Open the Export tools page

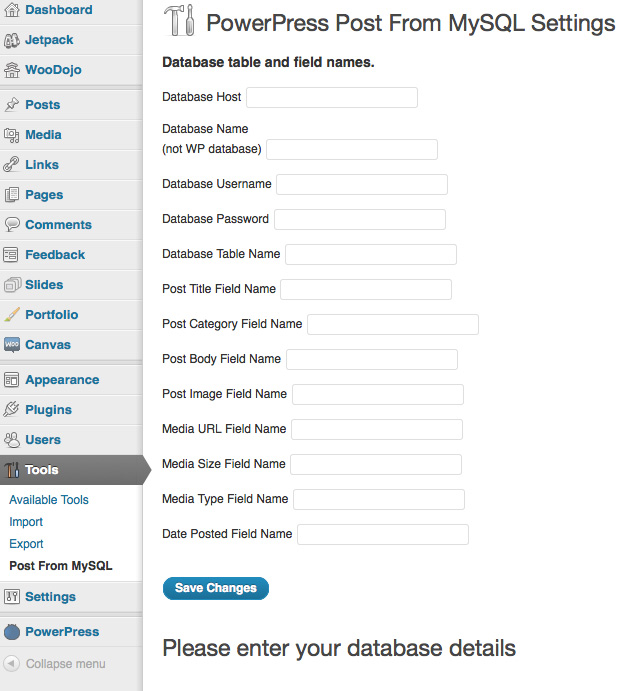tap(26, 544)
